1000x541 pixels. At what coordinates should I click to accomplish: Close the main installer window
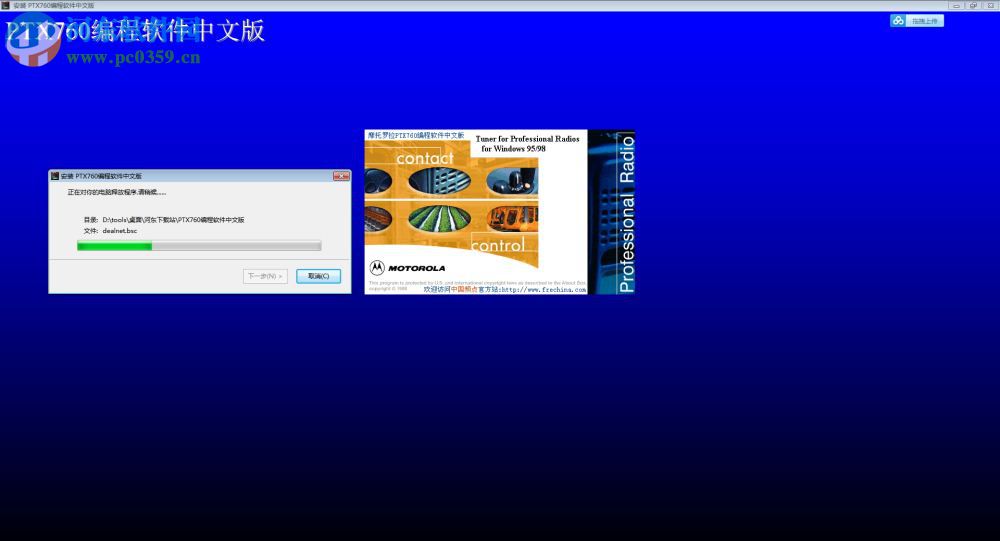click(991, 5)
